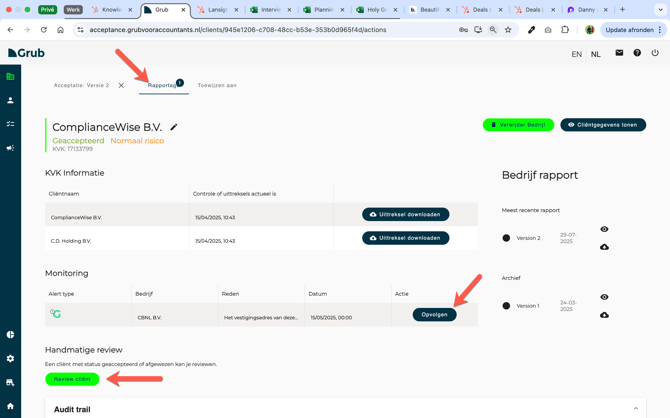The height and width of the screenshot is (418, 670).
Task: Collapse the Audit trail section
Action: (636, 409)
